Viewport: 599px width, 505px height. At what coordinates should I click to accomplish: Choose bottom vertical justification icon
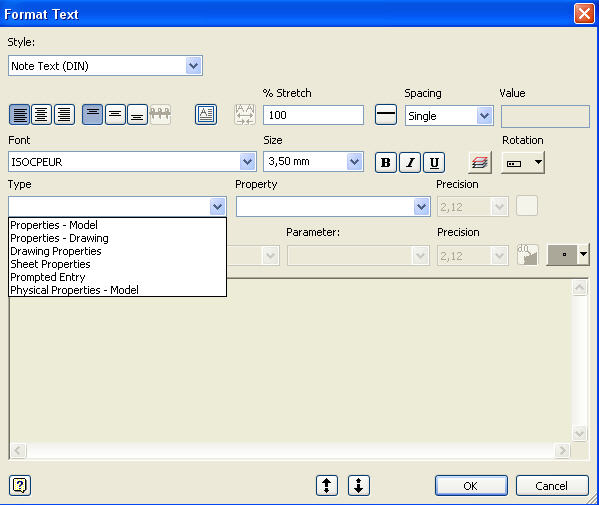137,114
